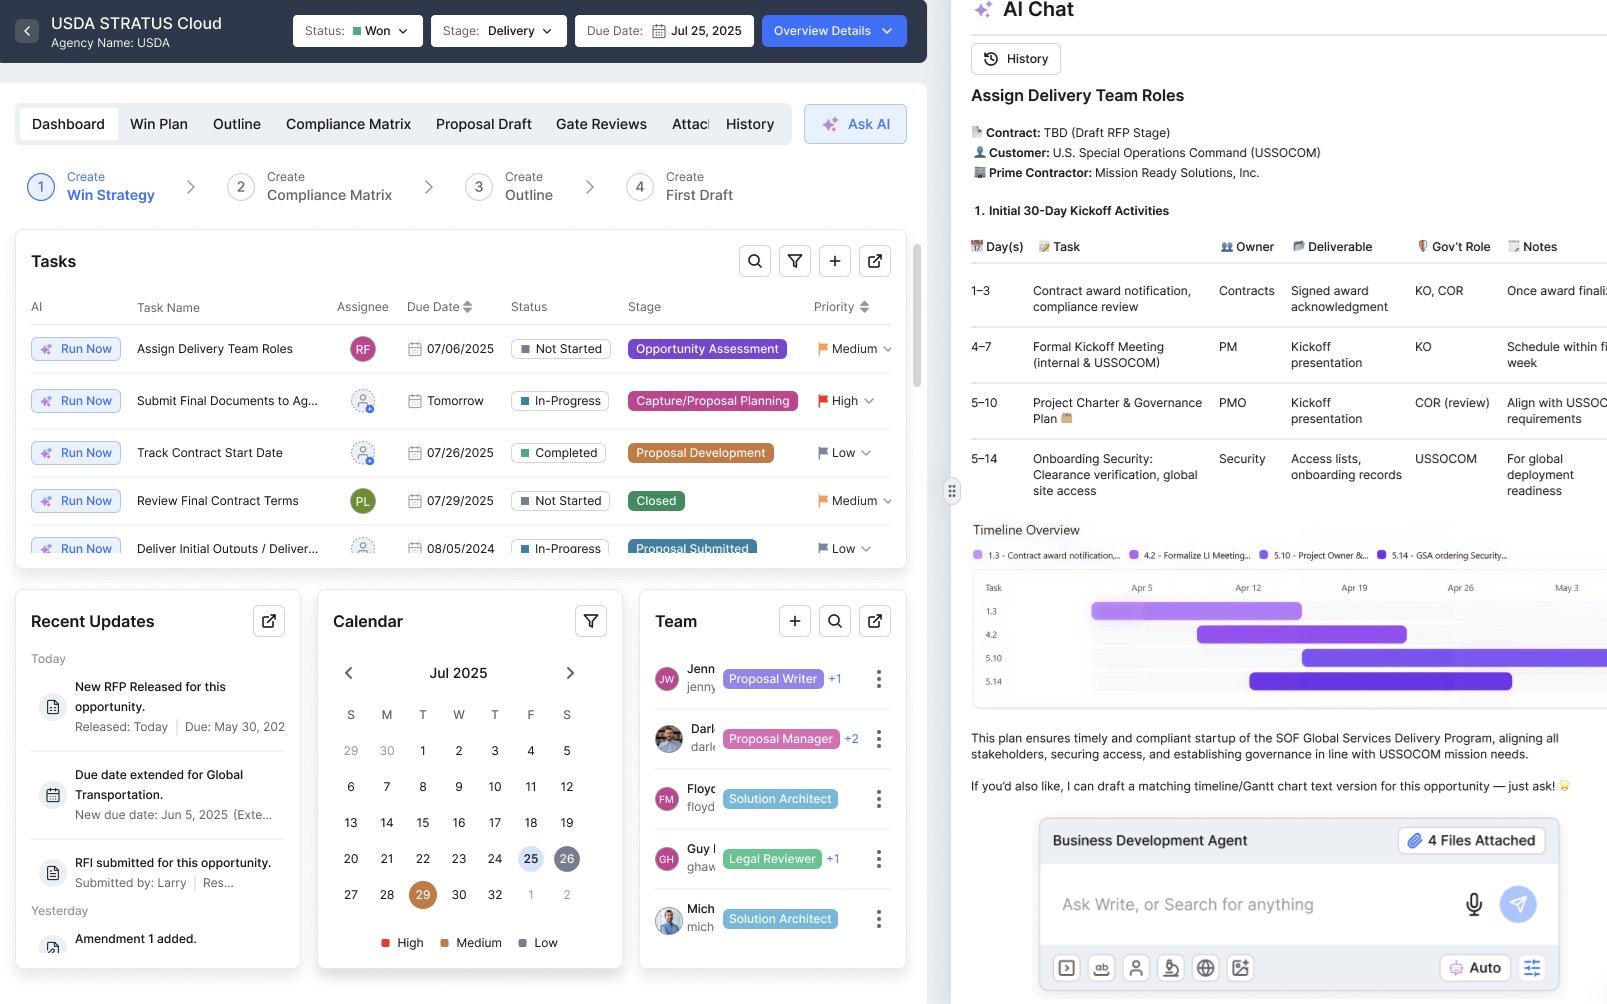Change High priority of Submit Final Documents
This screenshot has height=1004, width=1607.
846,401
